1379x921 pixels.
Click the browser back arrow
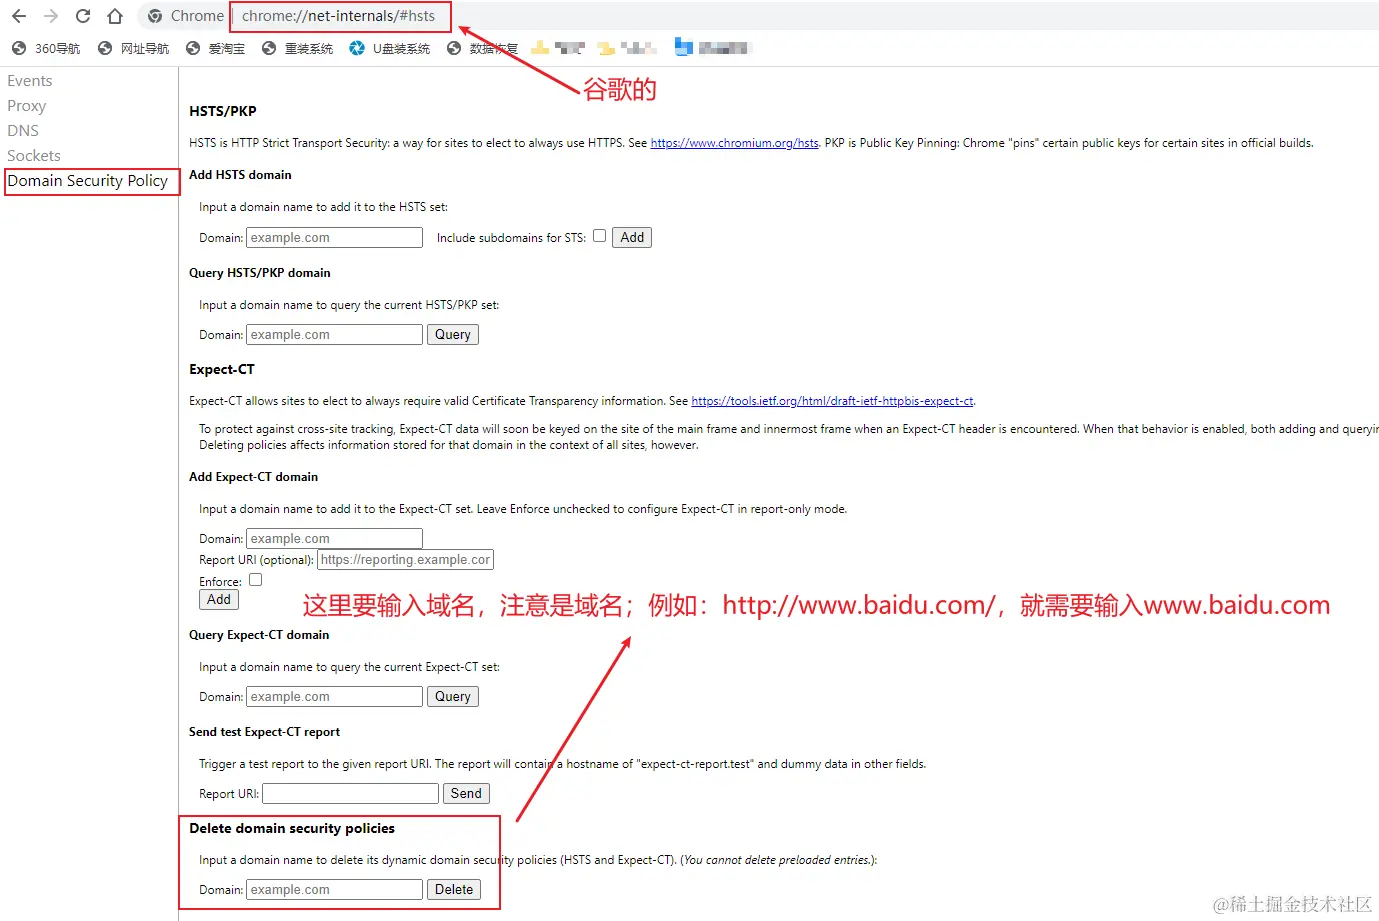tap(19, 16)
